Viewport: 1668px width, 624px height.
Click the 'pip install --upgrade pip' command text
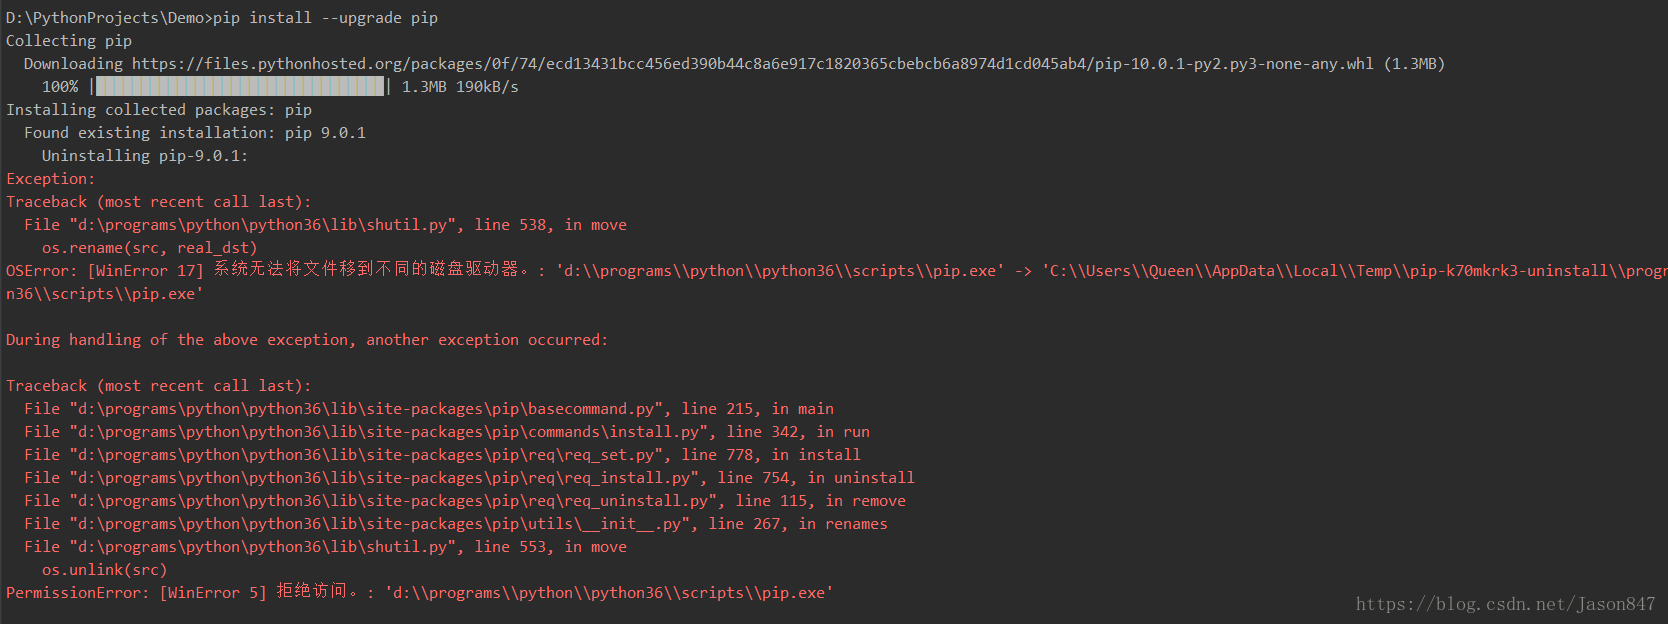point(325,18)
